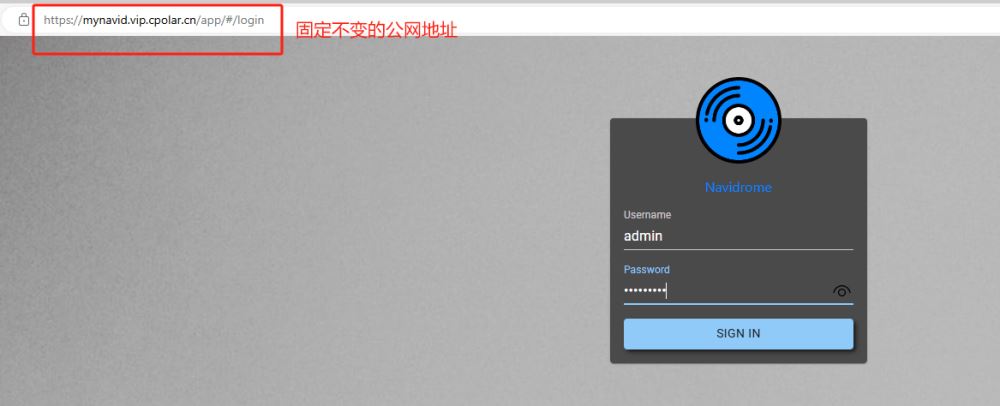
Task: Click the Password label
Action: 647,270
